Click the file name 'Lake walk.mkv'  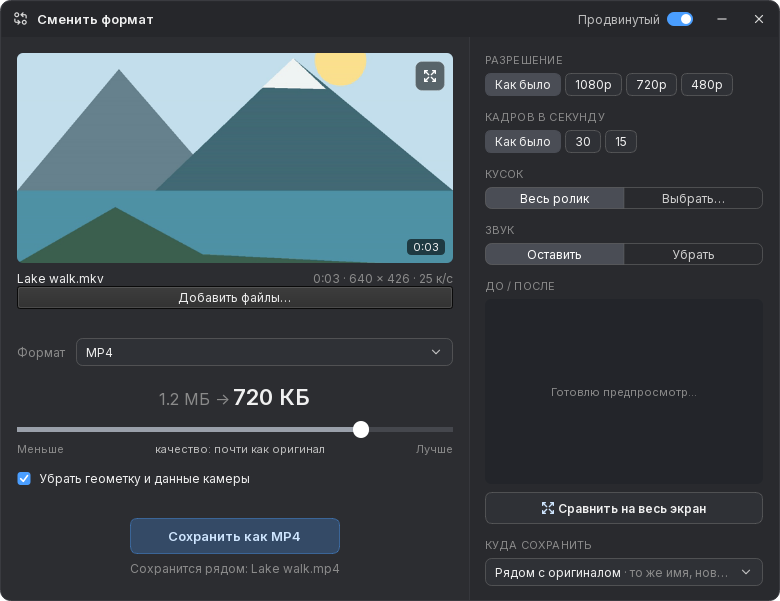pyautogui.click(x=60, y=279)
